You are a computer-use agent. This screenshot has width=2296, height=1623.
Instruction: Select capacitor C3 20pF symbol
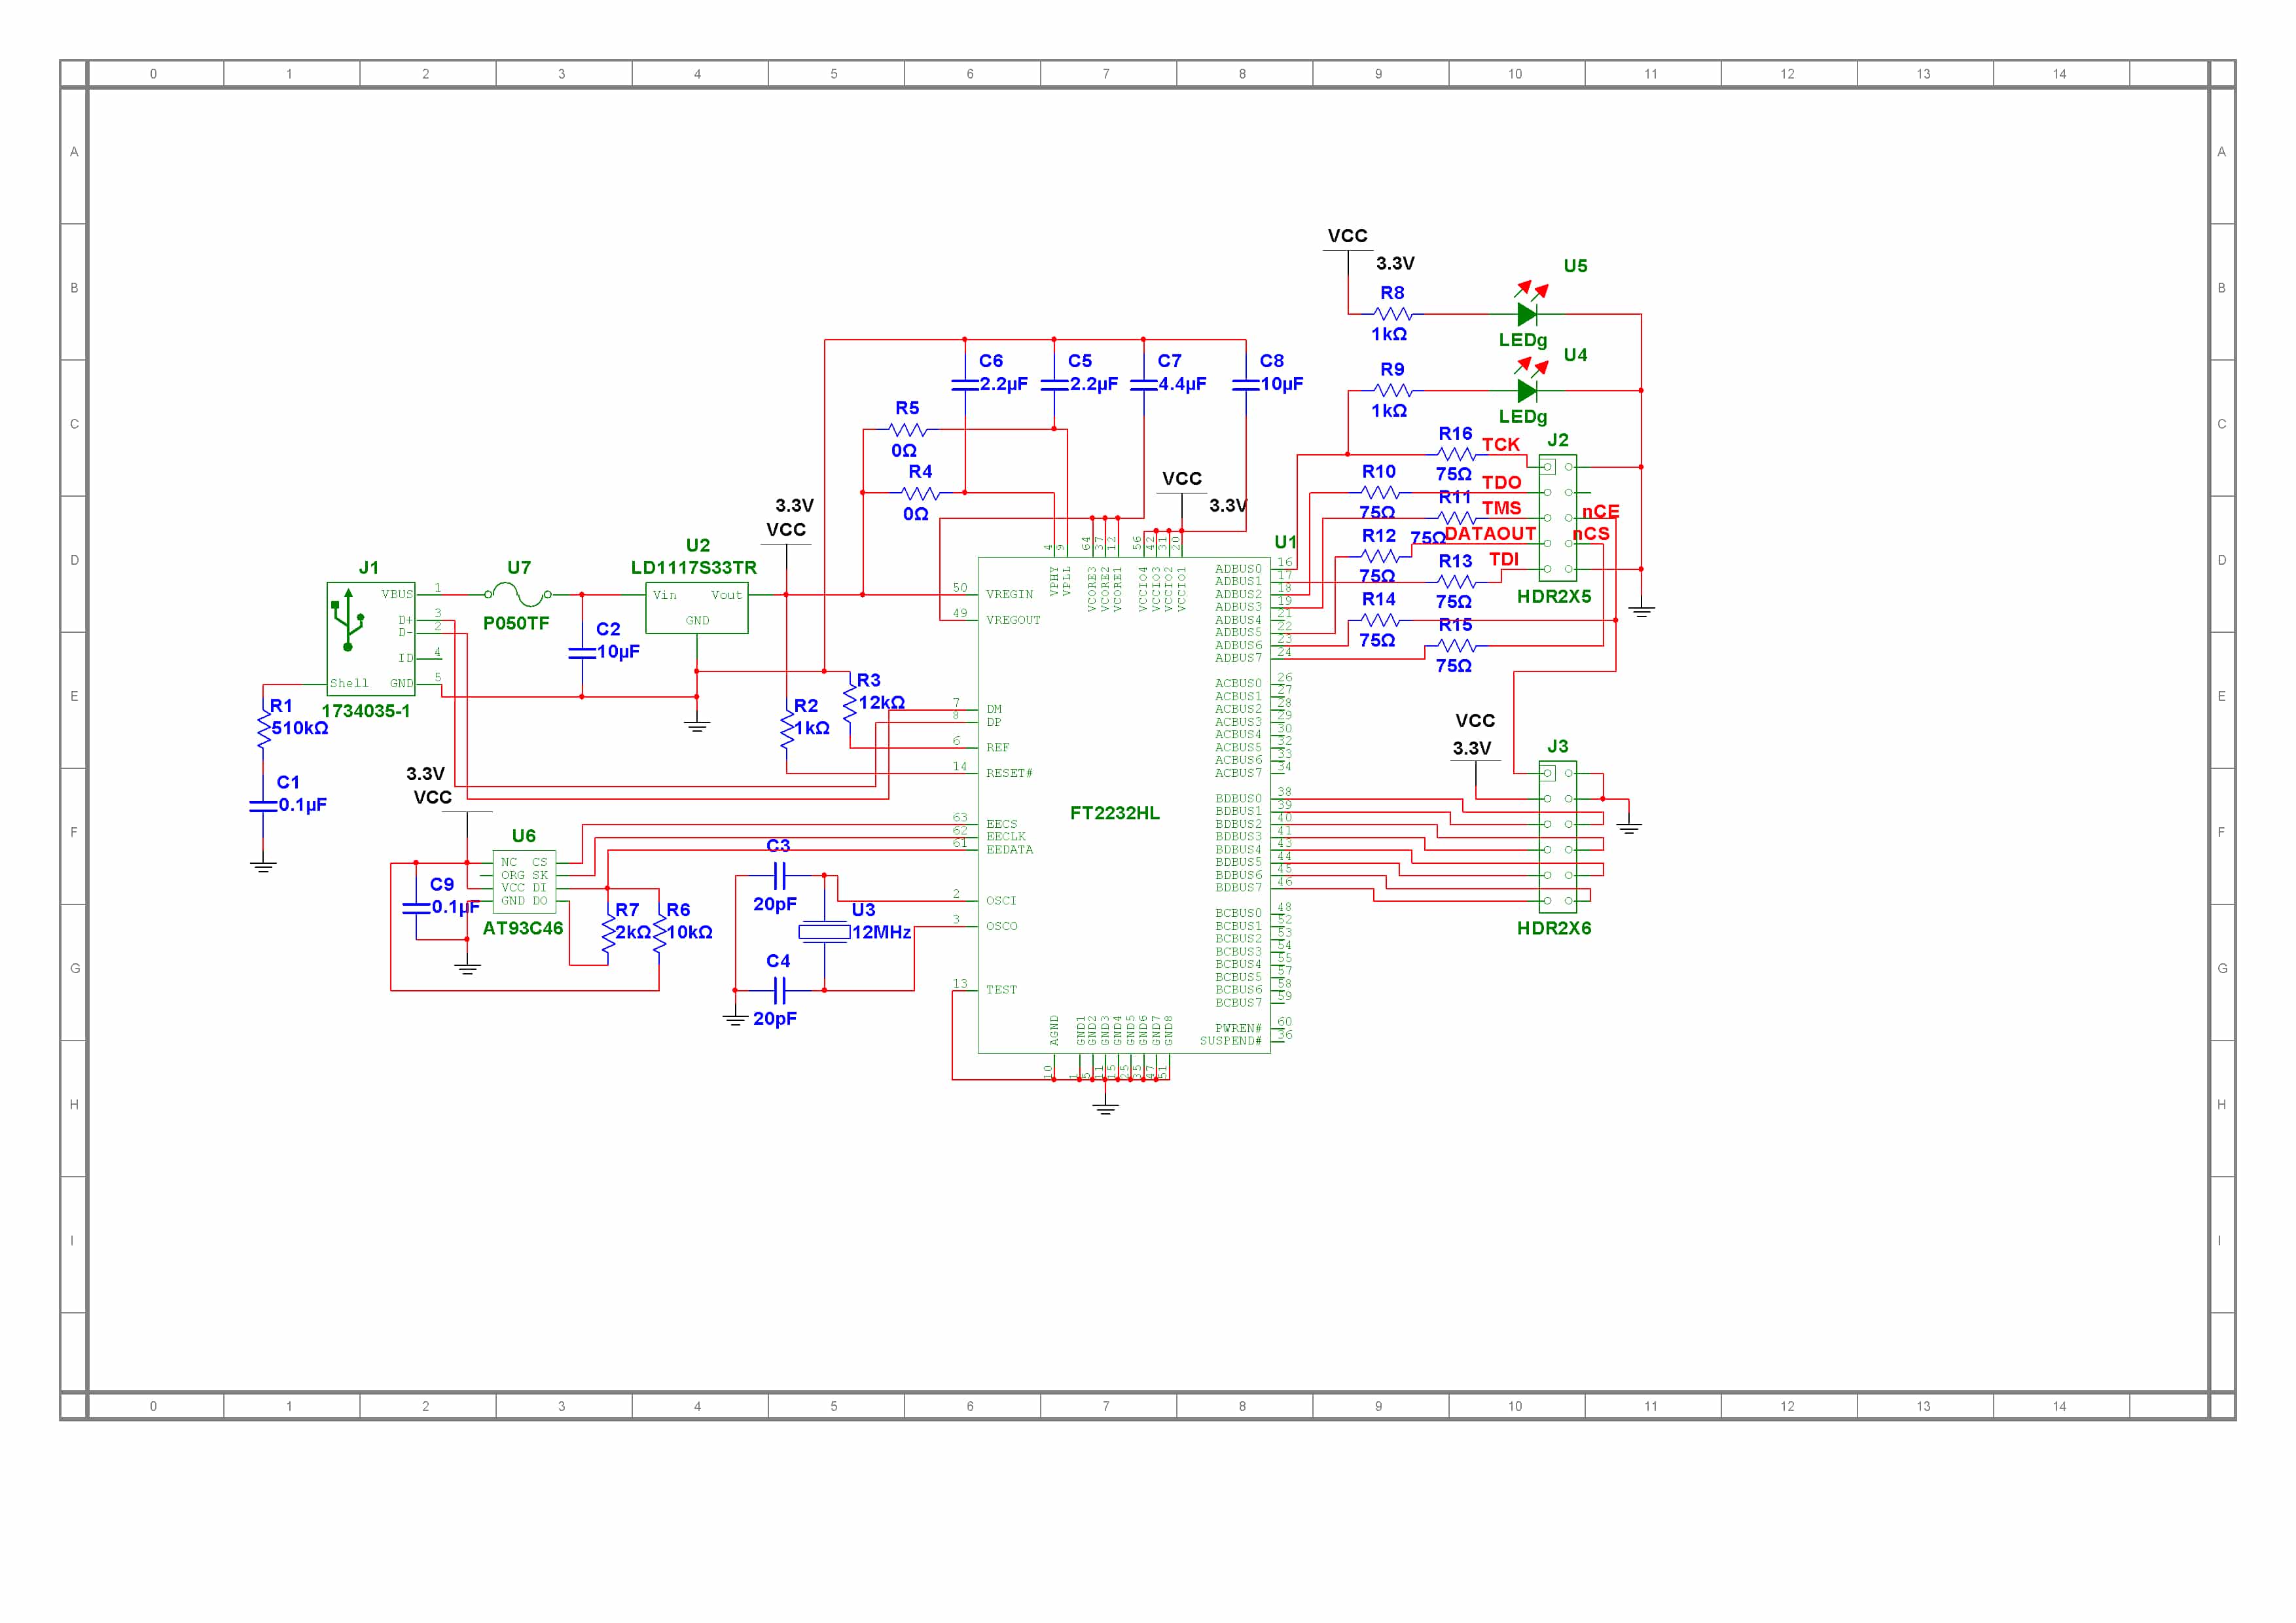[780, 877]
